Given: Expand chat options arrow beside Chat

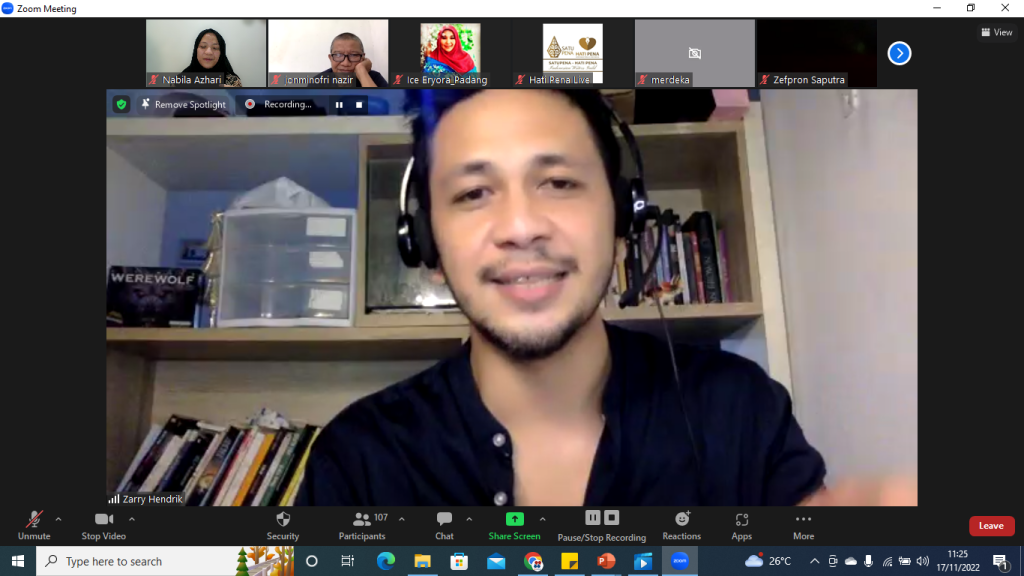Looking at the screenshot, I should pyautogui.click(x=469, y=519).
